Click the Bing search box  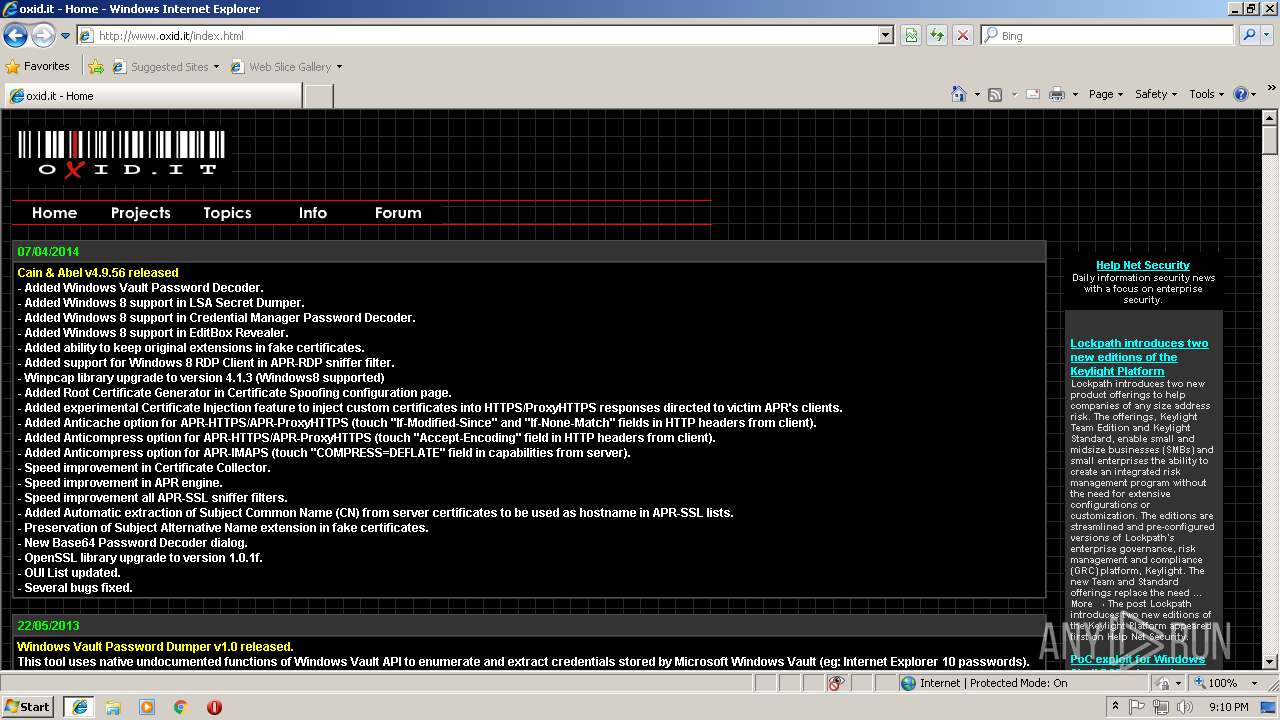click(x=1108, y=36)
